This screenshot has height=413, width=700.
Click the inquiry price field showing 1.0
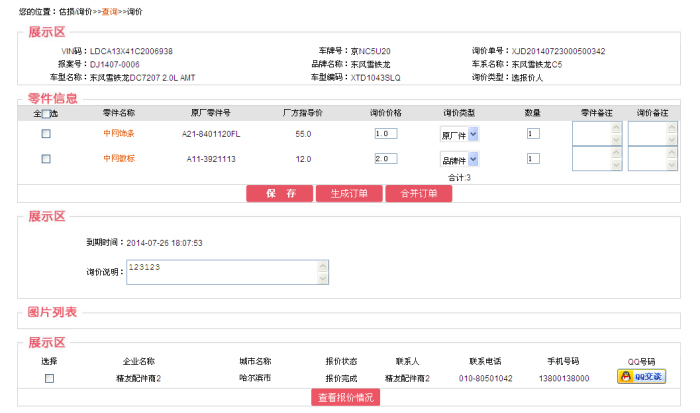tap(386, 133)
